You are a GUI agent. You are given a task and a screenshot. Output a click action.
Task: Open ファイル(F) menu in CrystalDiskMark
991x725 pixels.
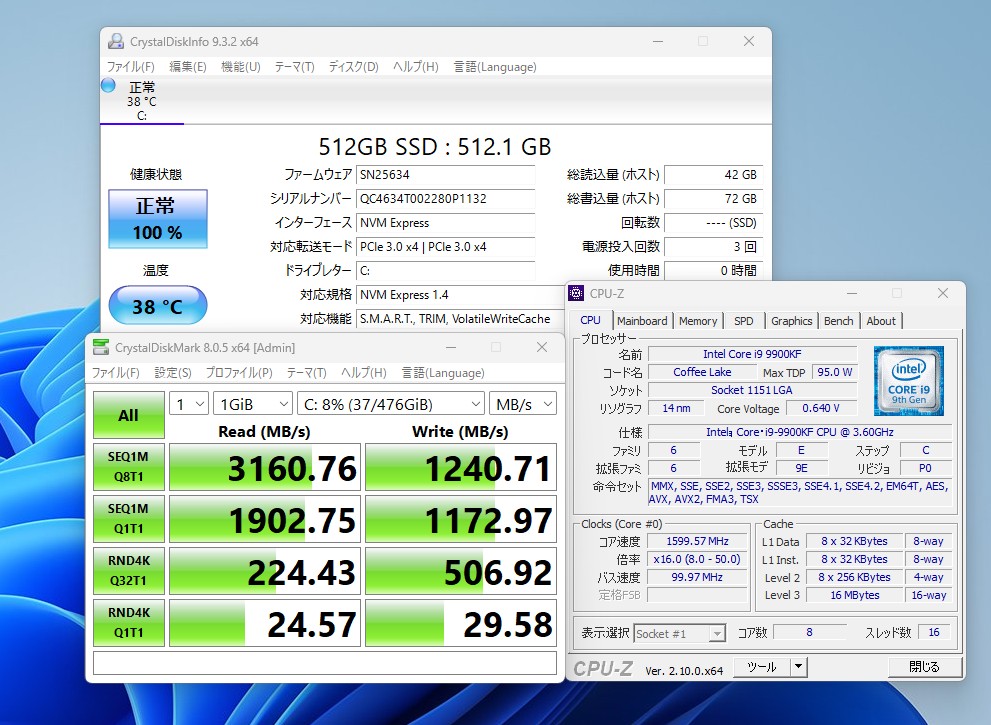click(x=116, y=372)
